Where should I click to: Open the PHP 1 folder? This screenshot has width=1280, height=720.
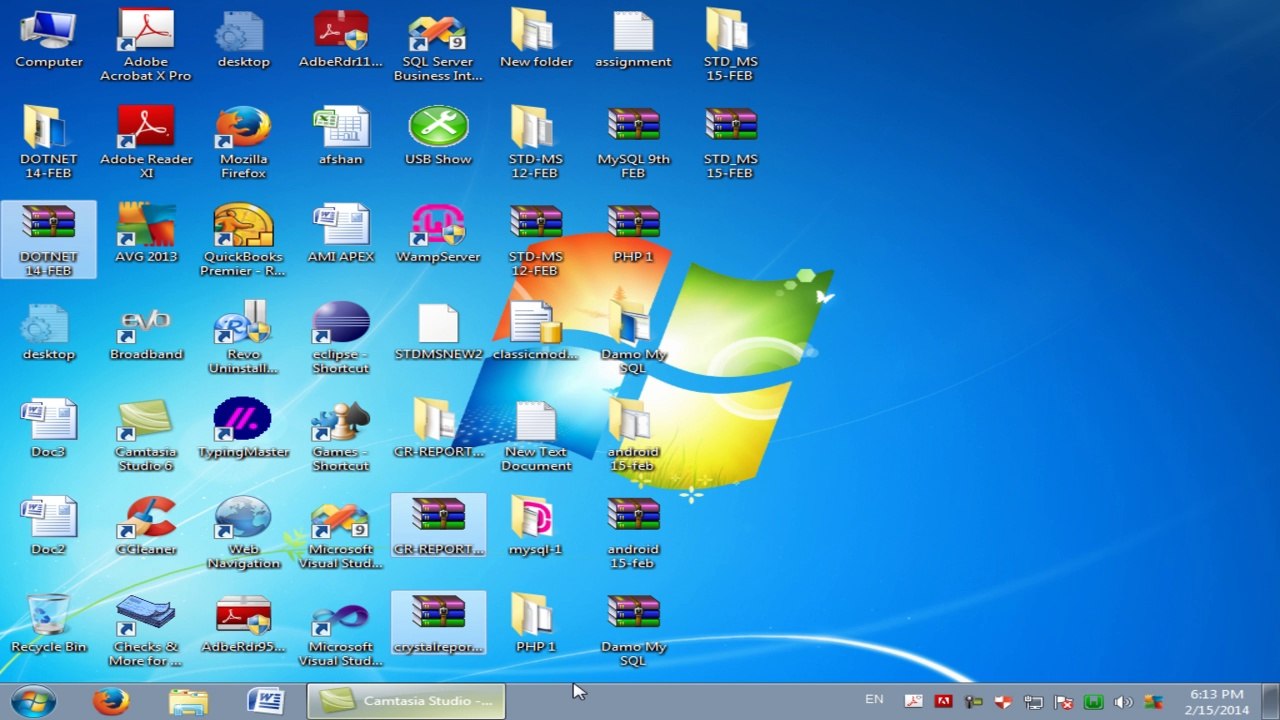(x=536, y=624)
